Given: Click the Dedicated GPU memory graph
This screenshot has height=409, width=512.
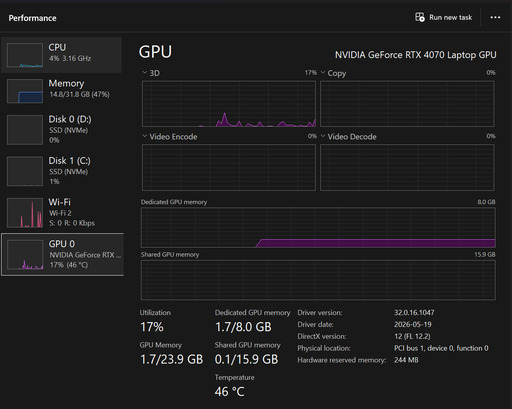Looking at the screenshot, I should click(318, 227).
